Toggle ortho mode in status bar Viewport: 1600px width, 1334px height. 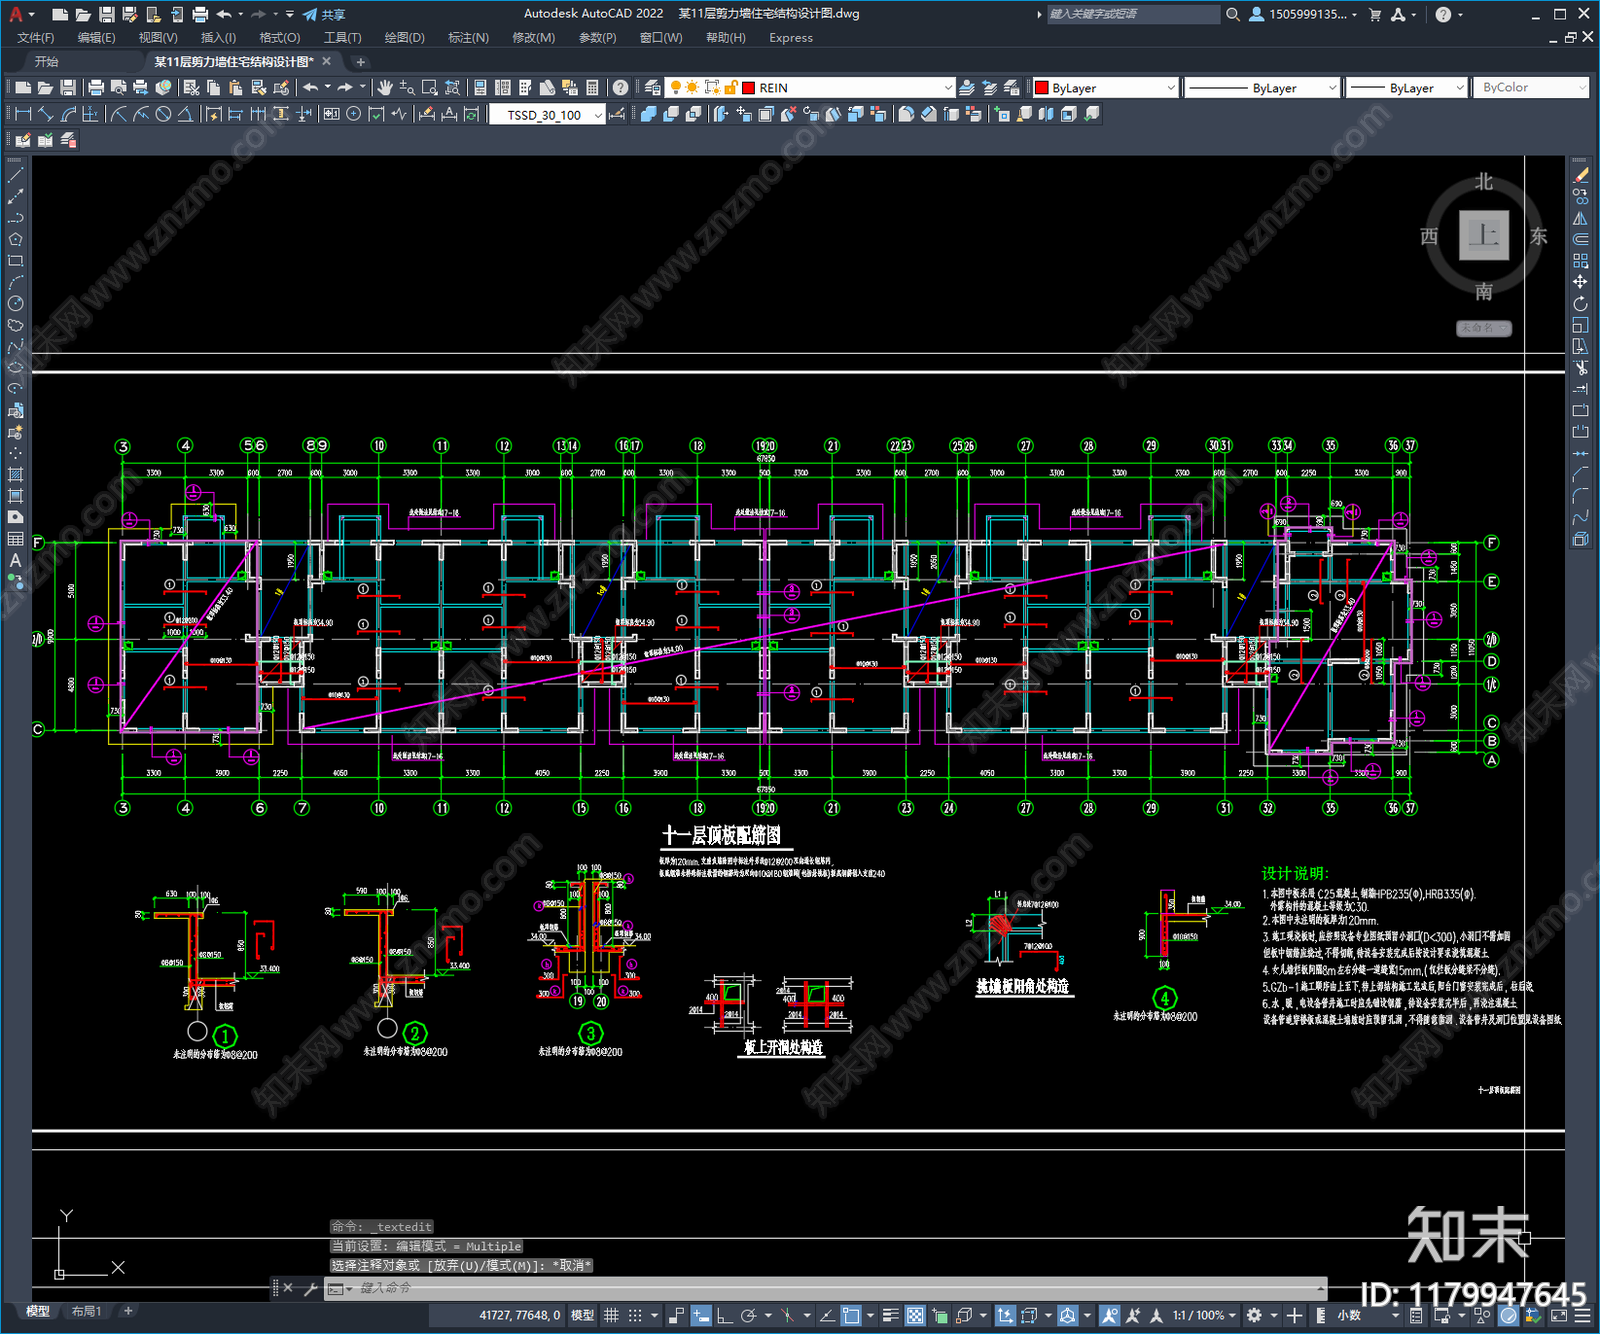coord(724,1315)
